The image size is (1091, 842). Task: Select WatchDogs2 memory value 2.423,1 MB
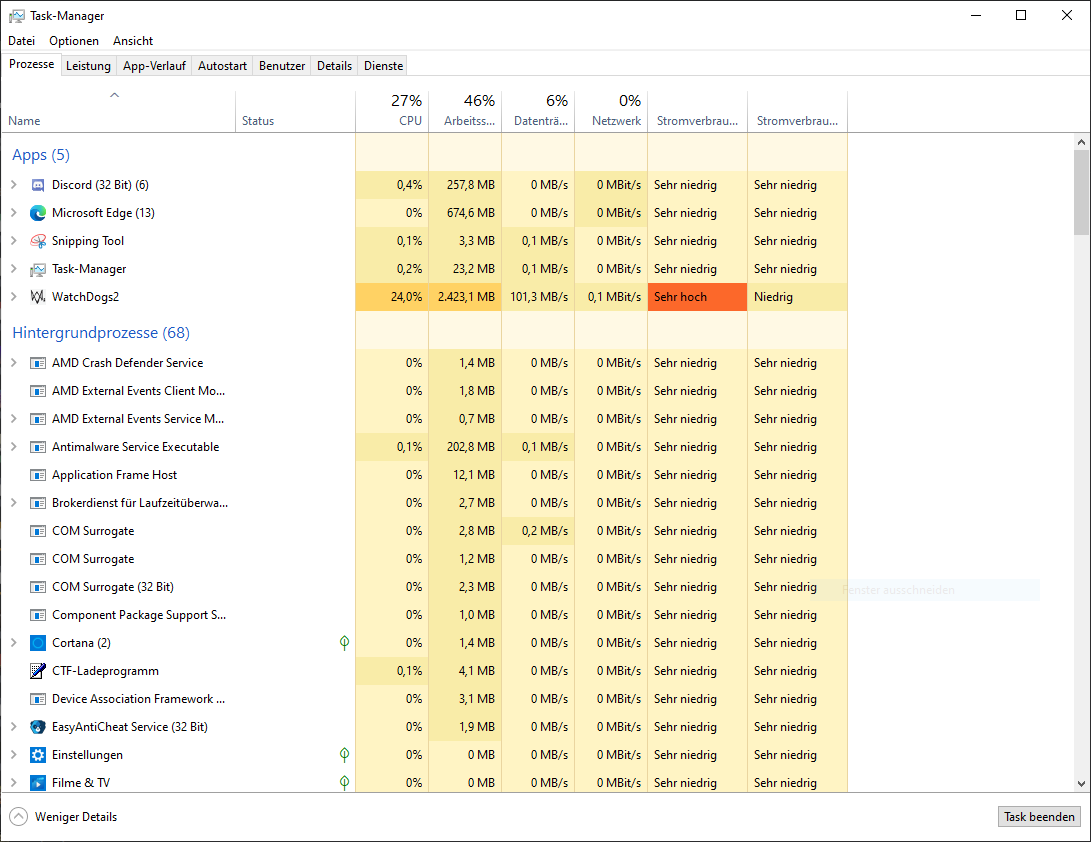pyautogui.click(x=465, y=296)
